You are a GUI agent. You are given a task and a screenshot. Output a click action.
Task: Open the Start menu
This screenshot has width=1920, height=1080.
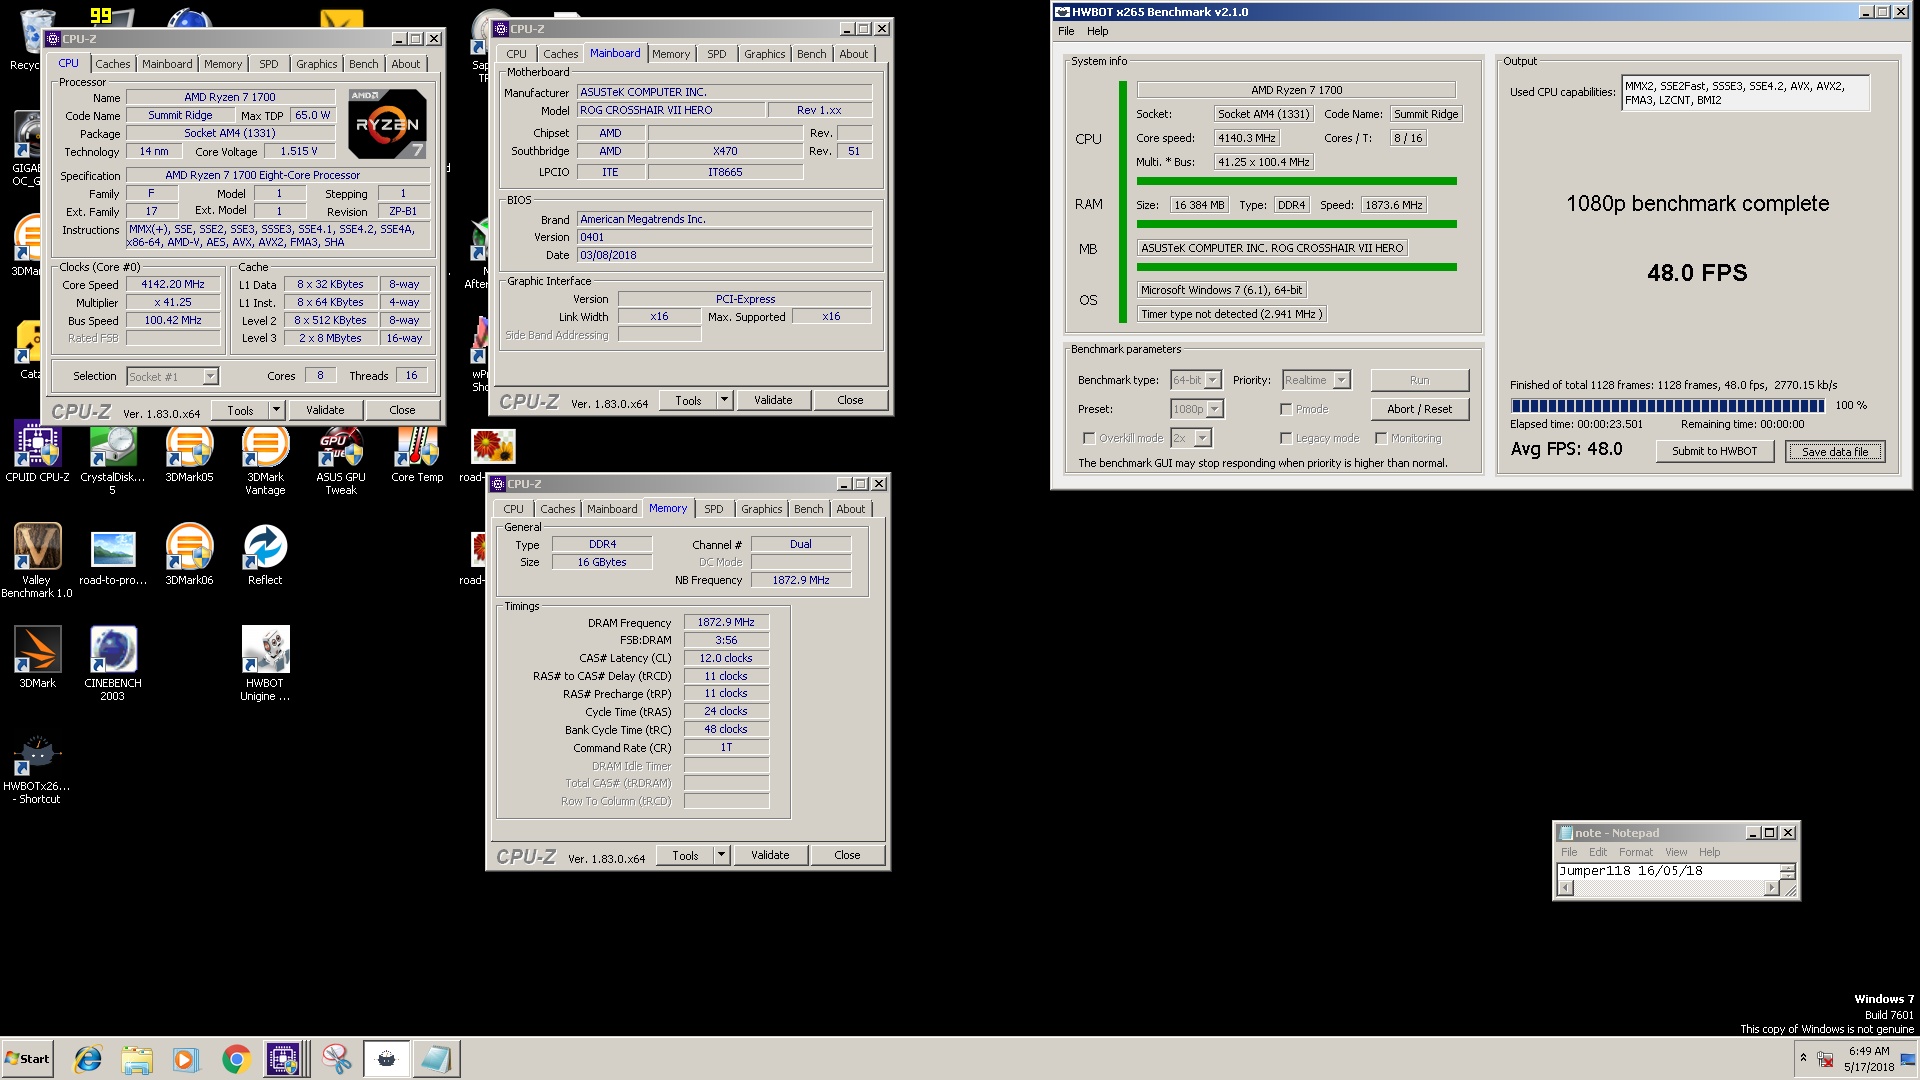point(27,1059)
